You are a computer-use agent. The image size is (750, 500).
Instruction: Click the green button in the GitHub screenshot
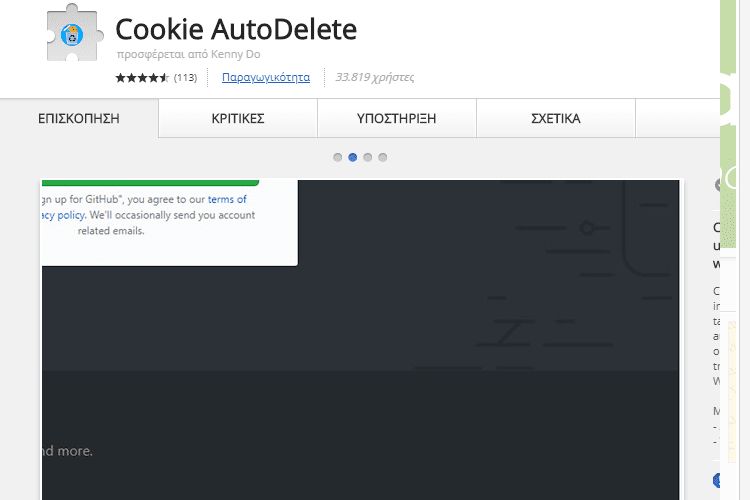(x=150, y=183)
